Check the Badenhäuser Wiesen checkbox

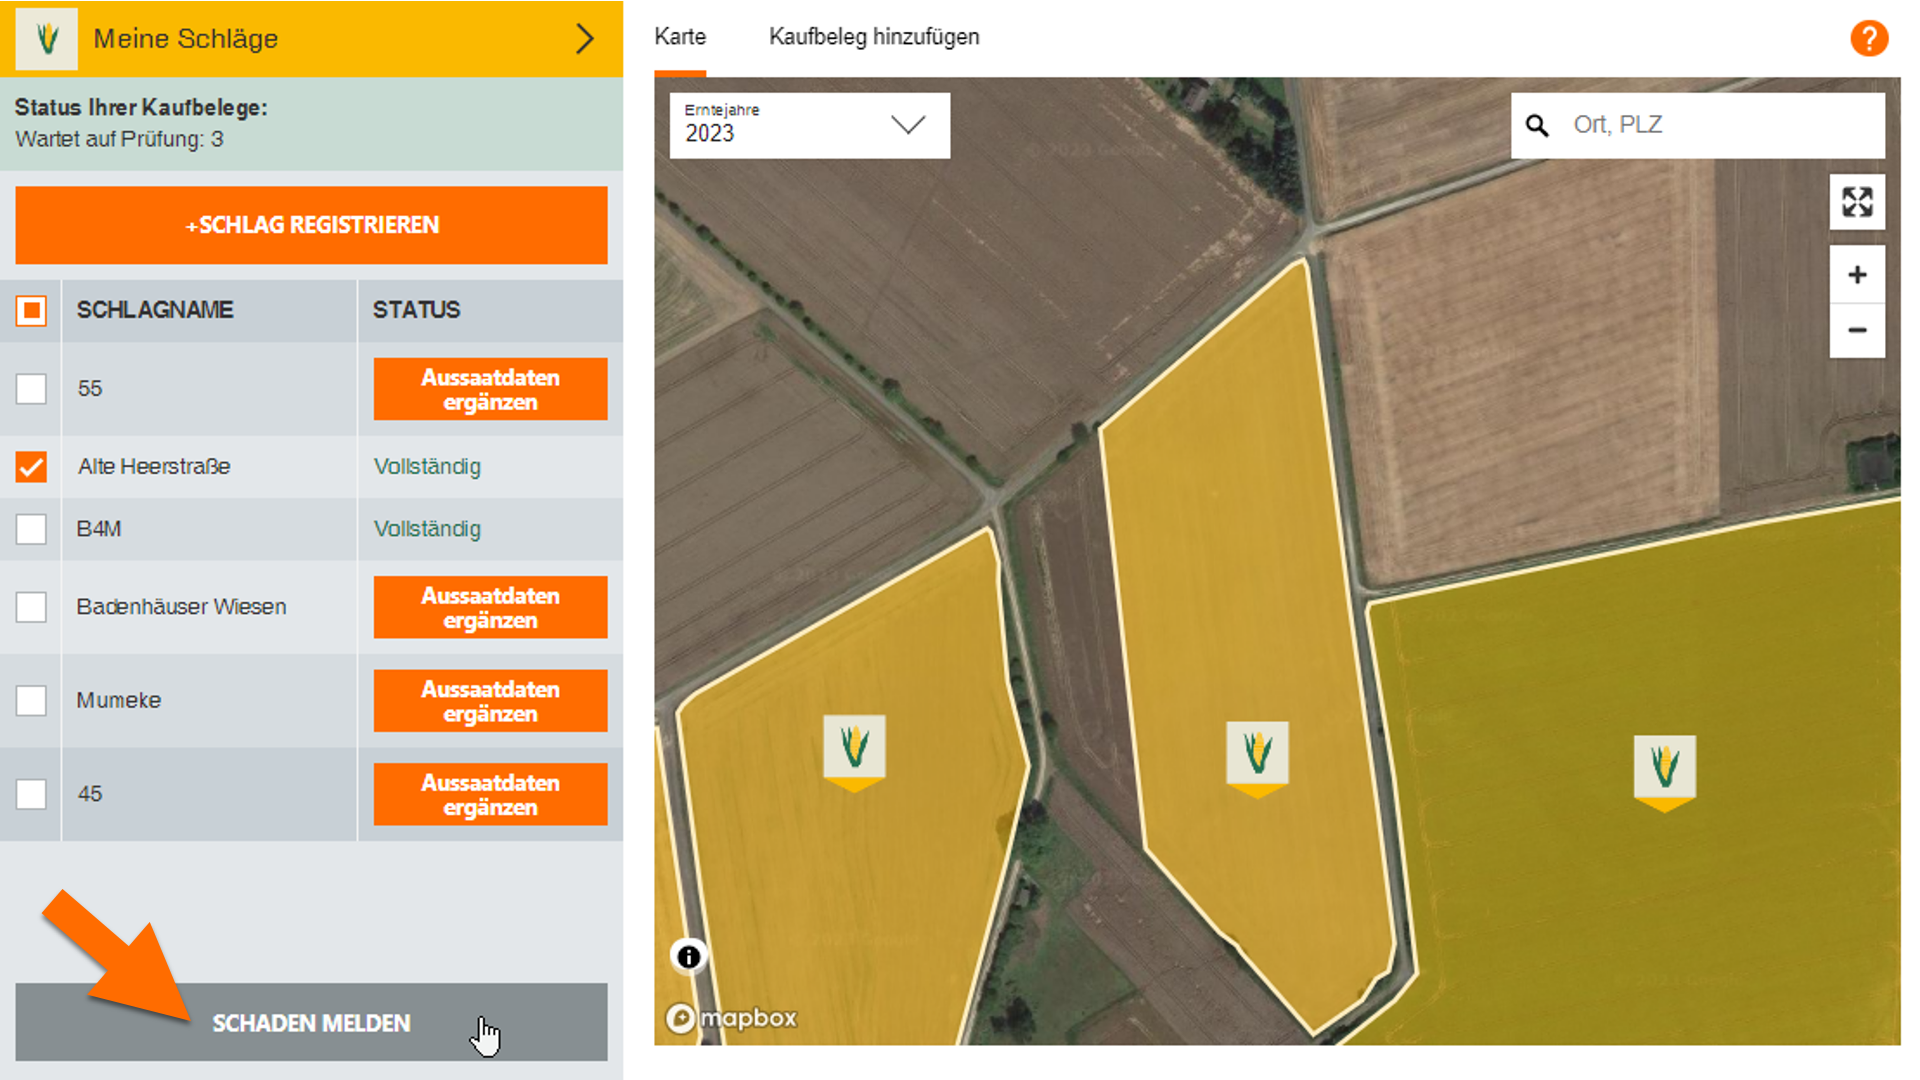tap(31, 607)
